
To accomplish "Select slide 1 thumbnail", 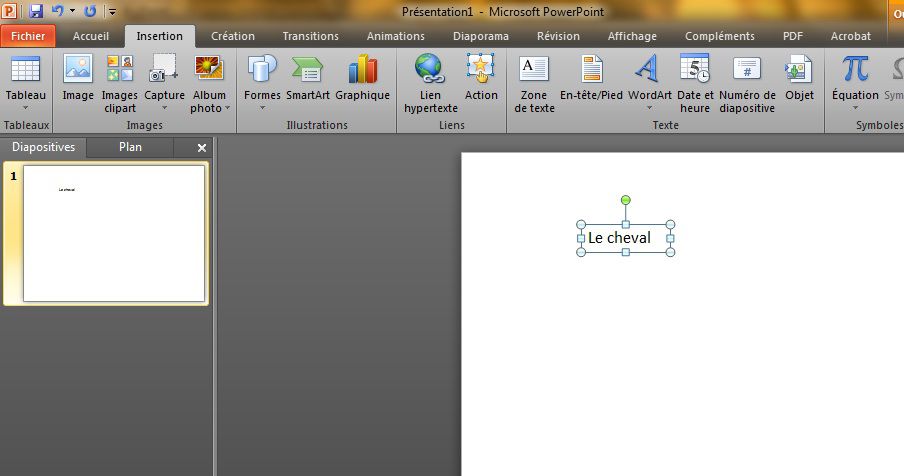I will click(114, 233).
